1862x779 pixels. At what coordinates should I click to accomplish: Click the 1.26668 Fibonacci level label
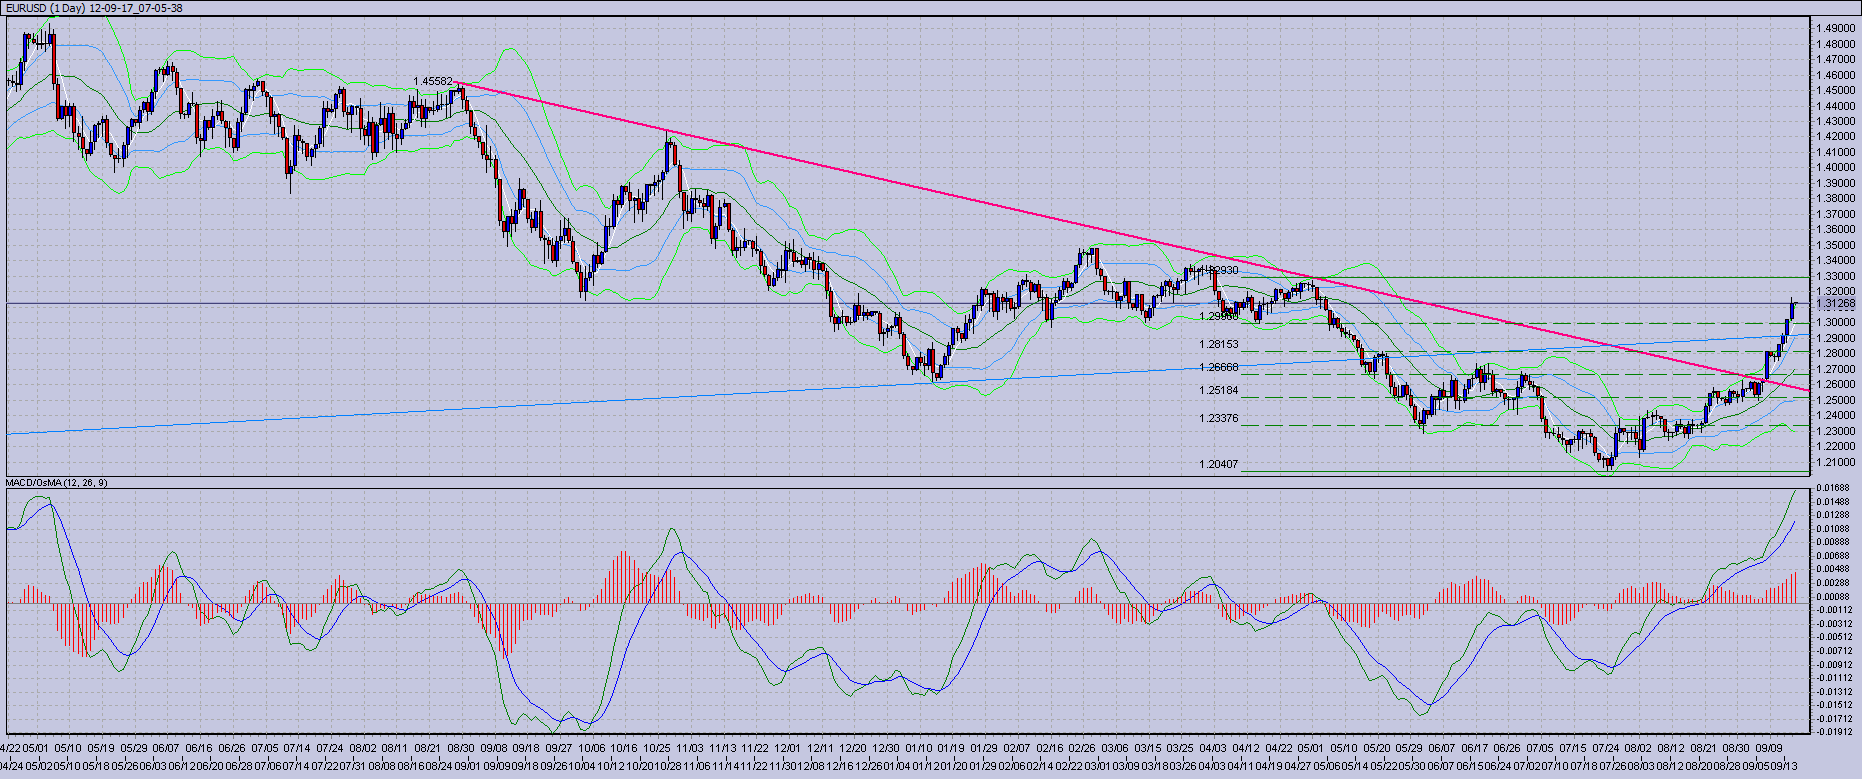(x=1219, y=367)
